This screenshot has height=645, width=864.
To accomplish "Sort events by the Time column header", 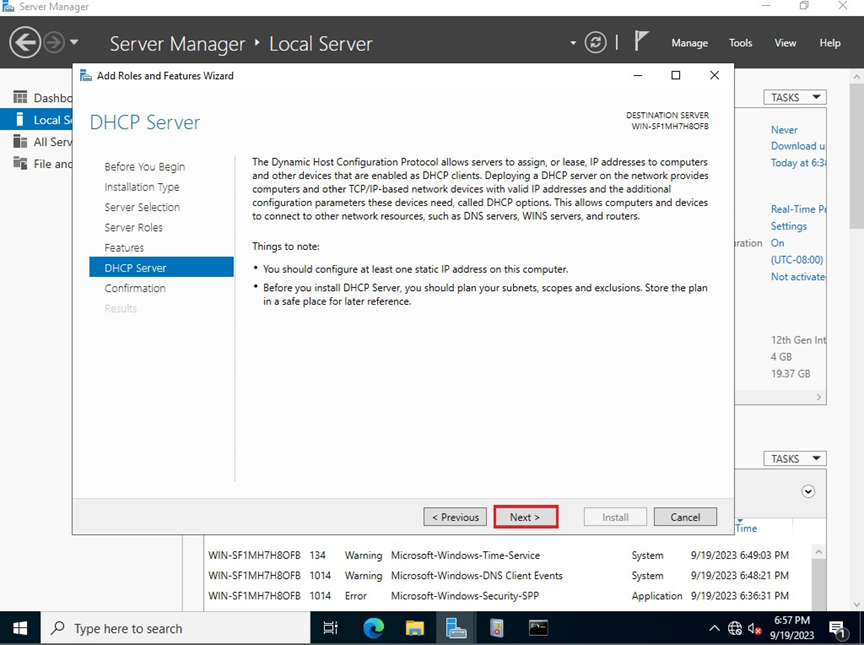I will 746,528.
